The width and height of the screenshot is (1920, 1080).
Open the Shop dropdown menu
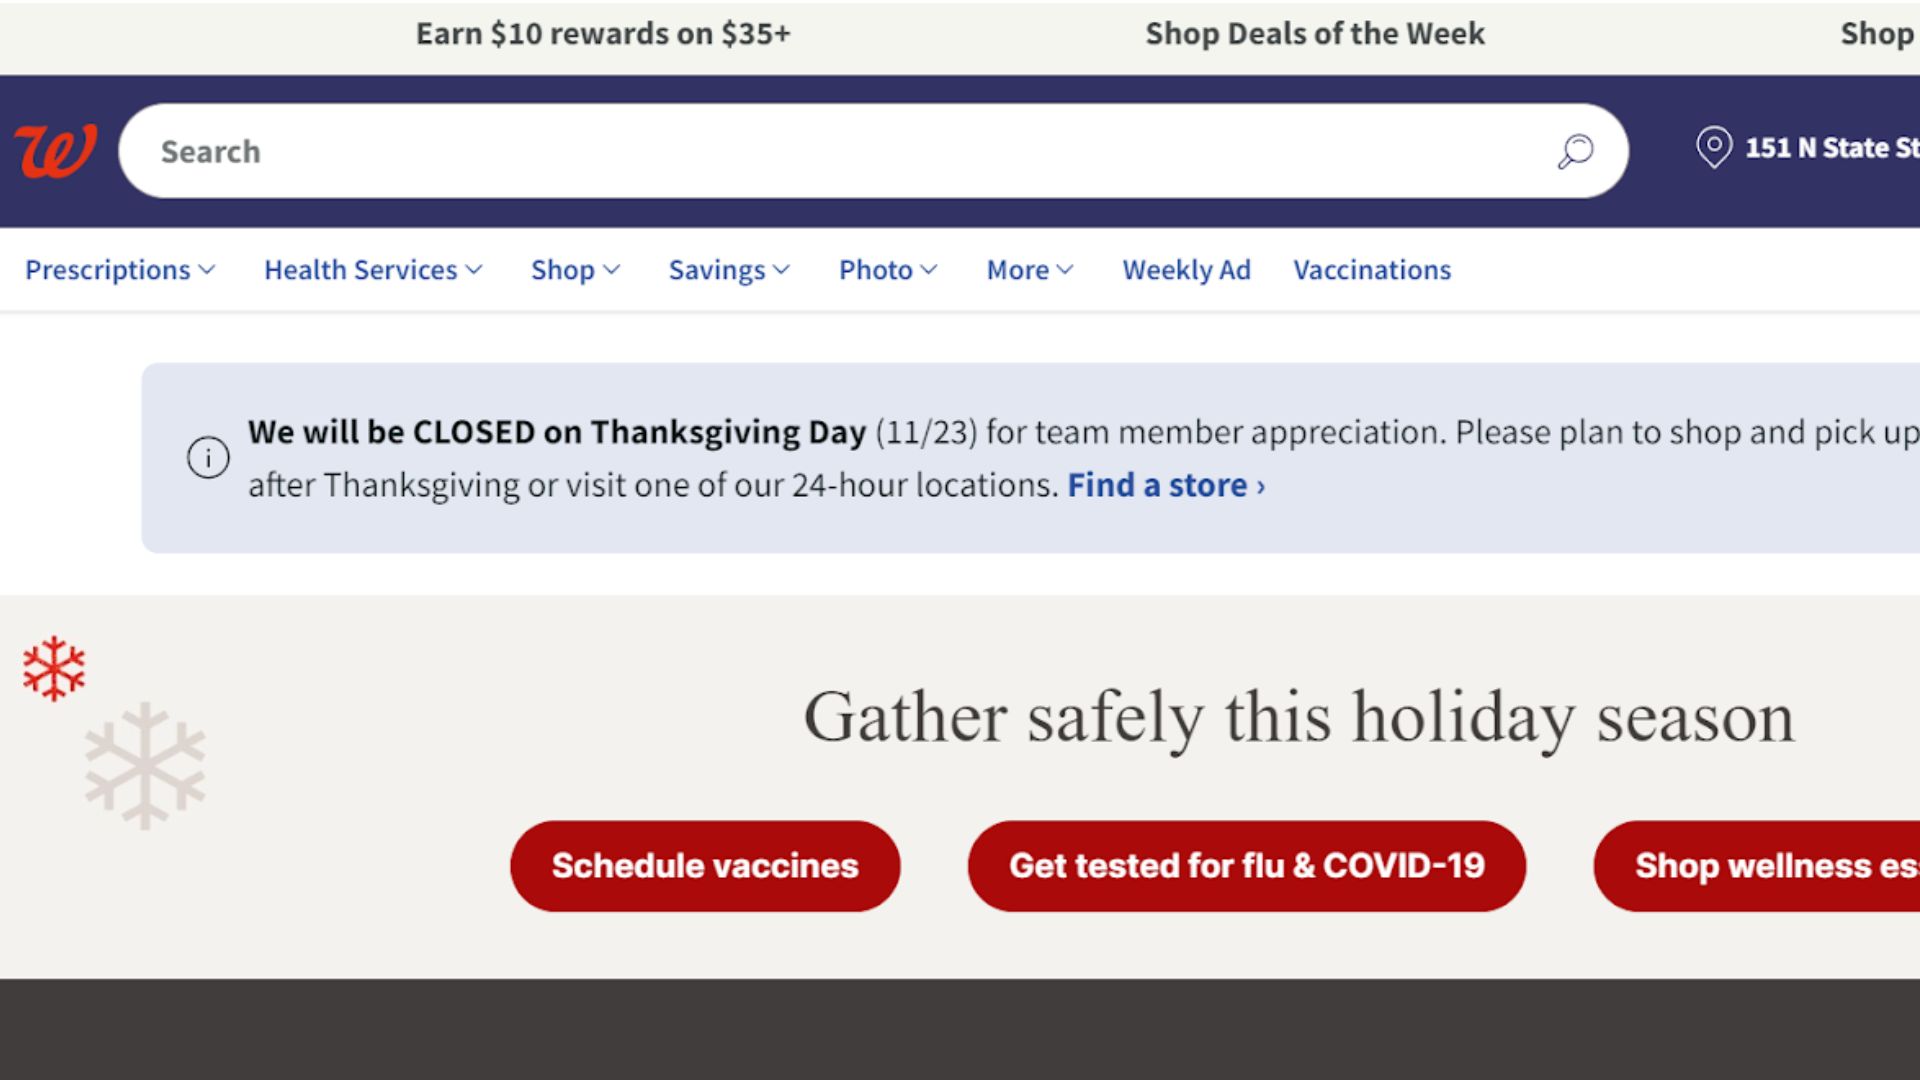[x=575, y=270]
